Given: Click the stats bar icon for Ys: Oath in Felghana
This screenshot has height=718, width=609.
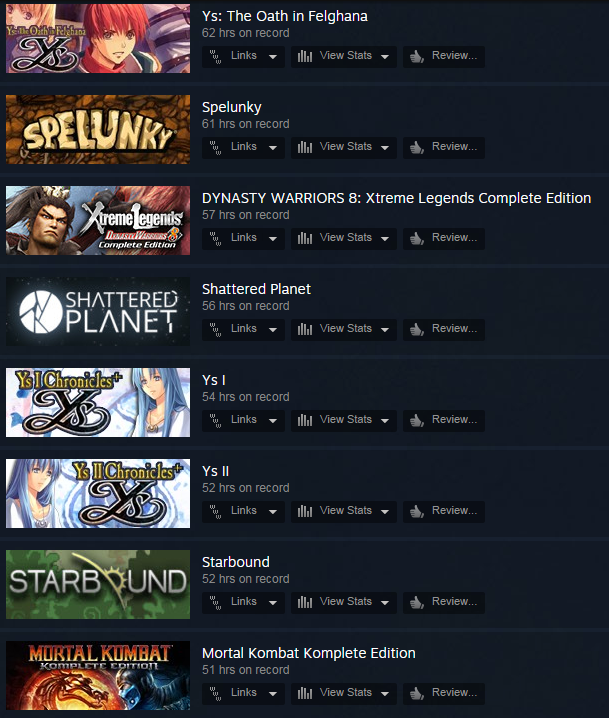Looking at the screenshot, I should (305, 56).
